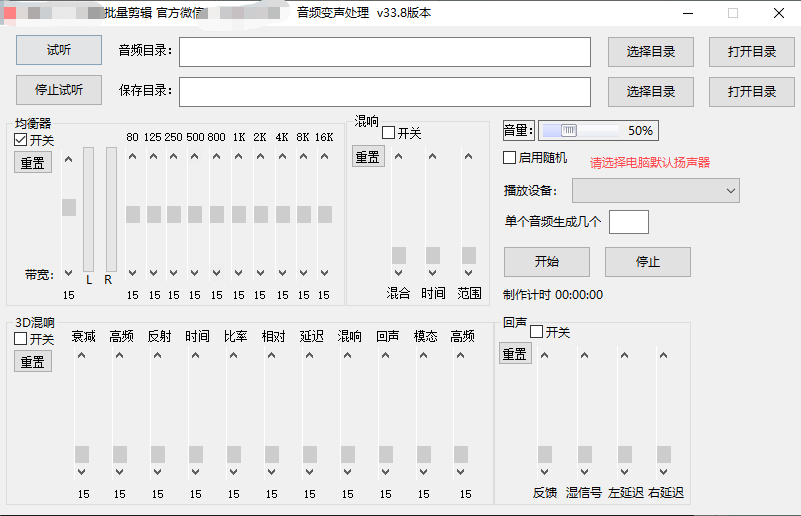The height and width of the screenshot is (516, 801).
Task: Click up arrow above 3D 衰减 slider
Action: (x=82, y=357)
